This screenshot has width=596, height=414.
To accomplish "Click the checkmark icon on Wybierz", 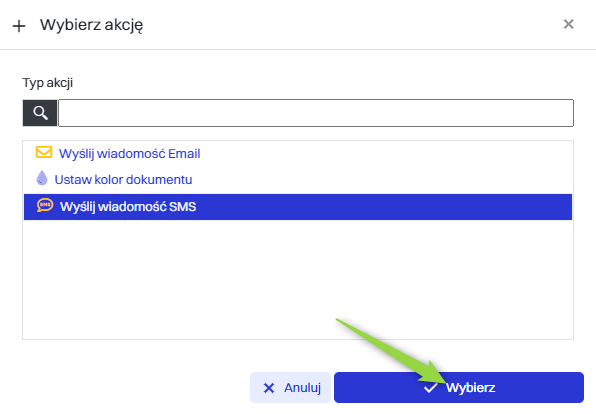I will coord(430,388).
